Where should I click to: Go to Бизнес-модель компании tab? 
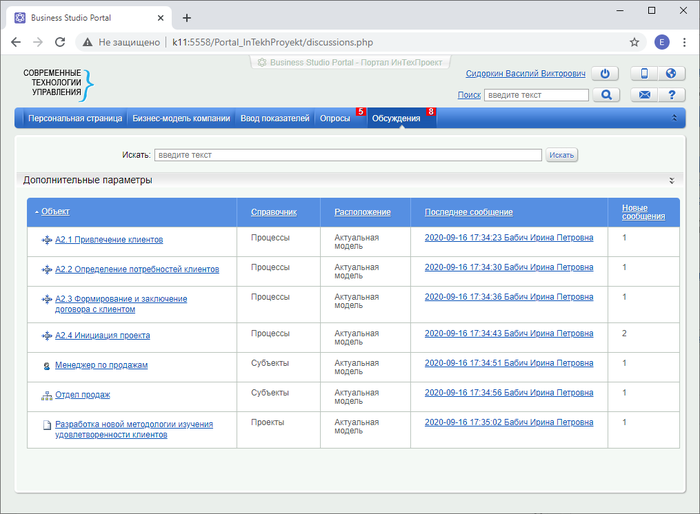click(x=181, y=118)
